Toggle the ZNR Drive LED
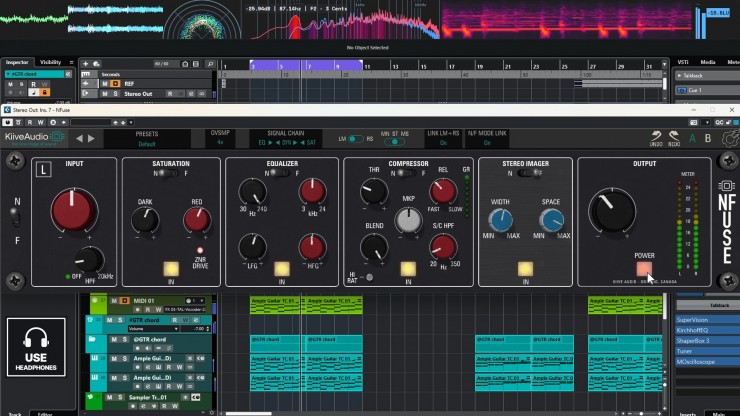740x416 pixels. [x=200, y=250]
